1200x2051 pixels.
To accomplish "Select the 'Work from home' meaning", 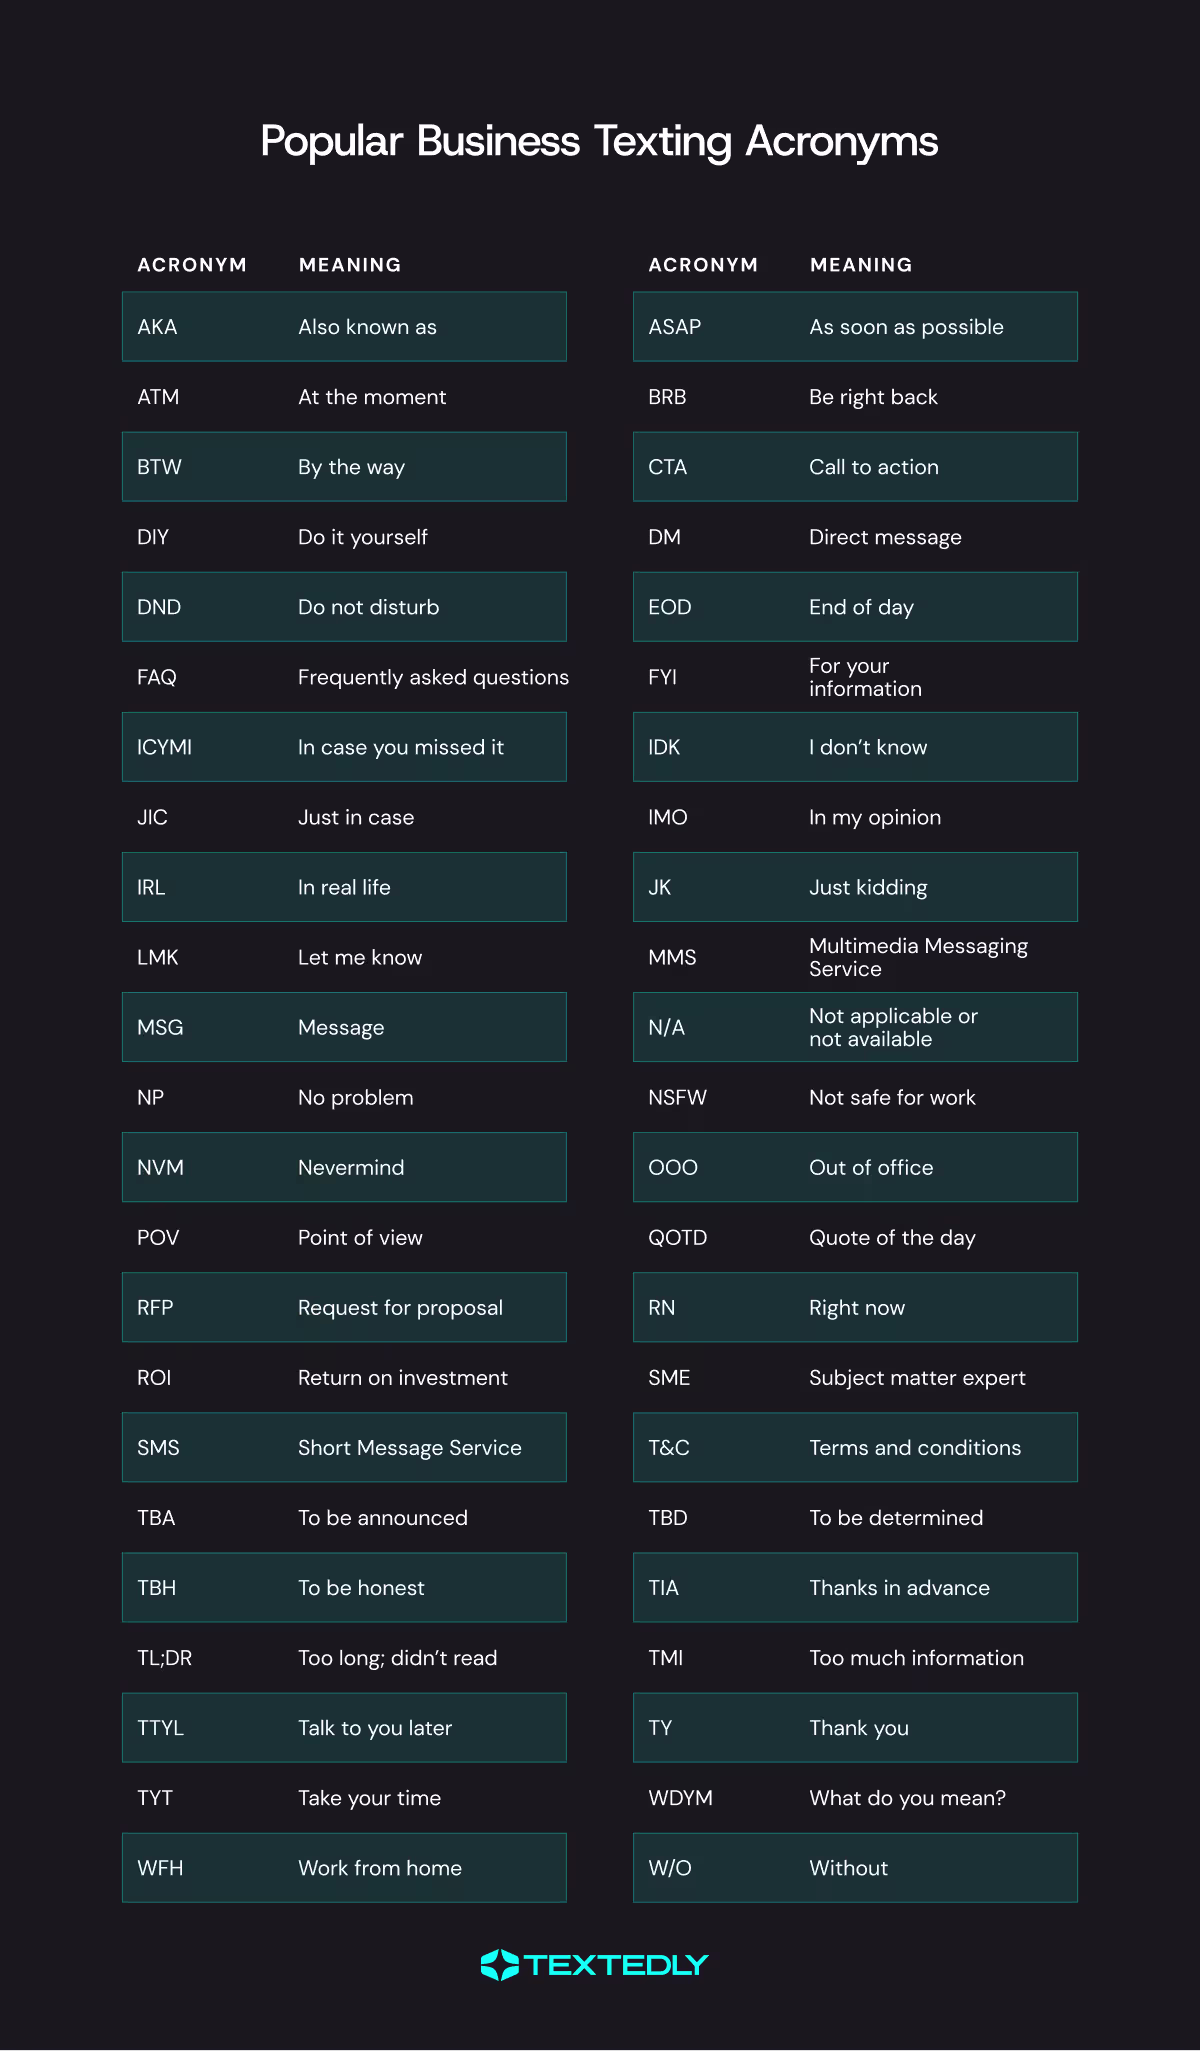I will (380, 1868).
